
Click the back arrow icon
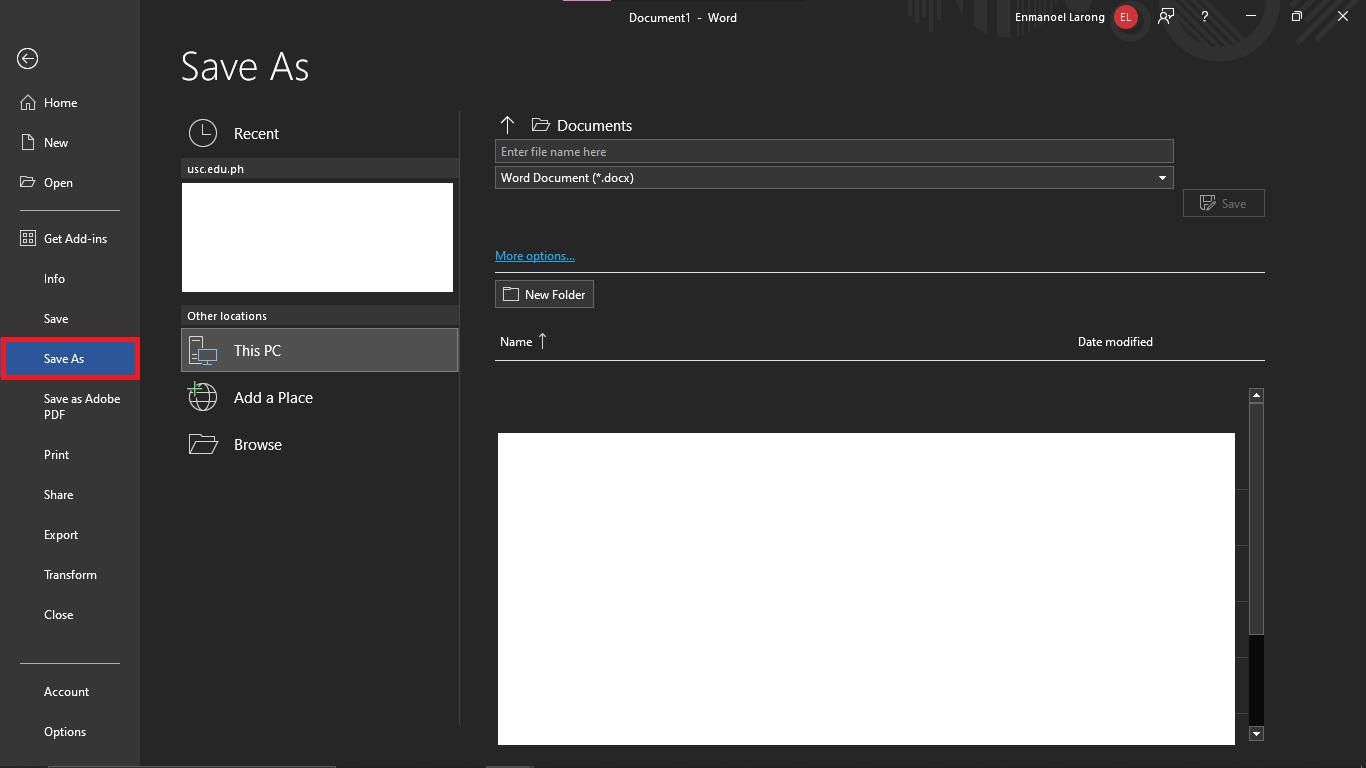pyautogui.click(x=28, y=59)
